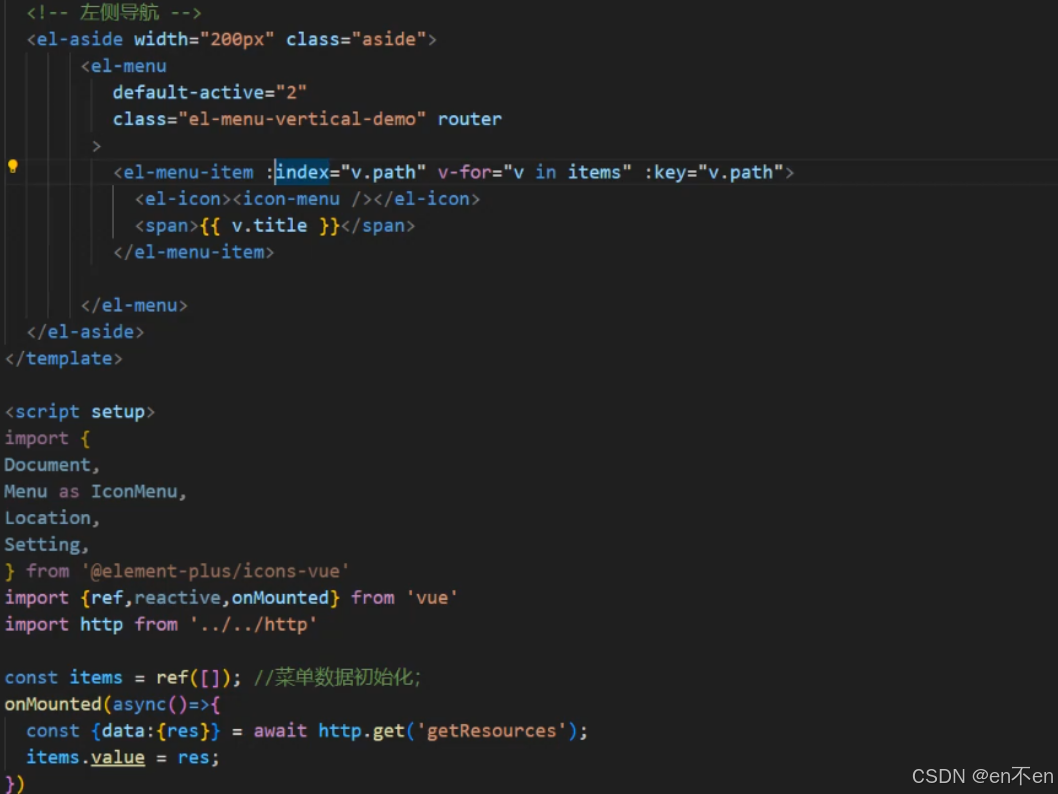Click the default-active="2" property

[x=210, y=91]
